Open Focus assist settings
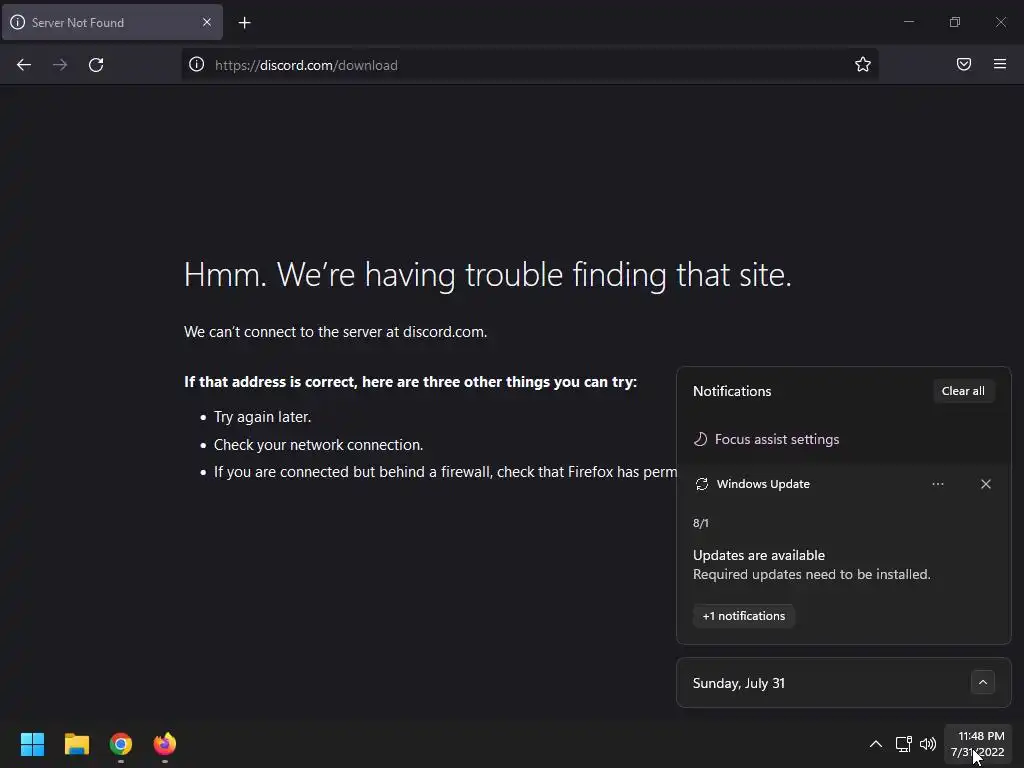The height and width of the screenshot is (768, 1024). click(766, 440)
